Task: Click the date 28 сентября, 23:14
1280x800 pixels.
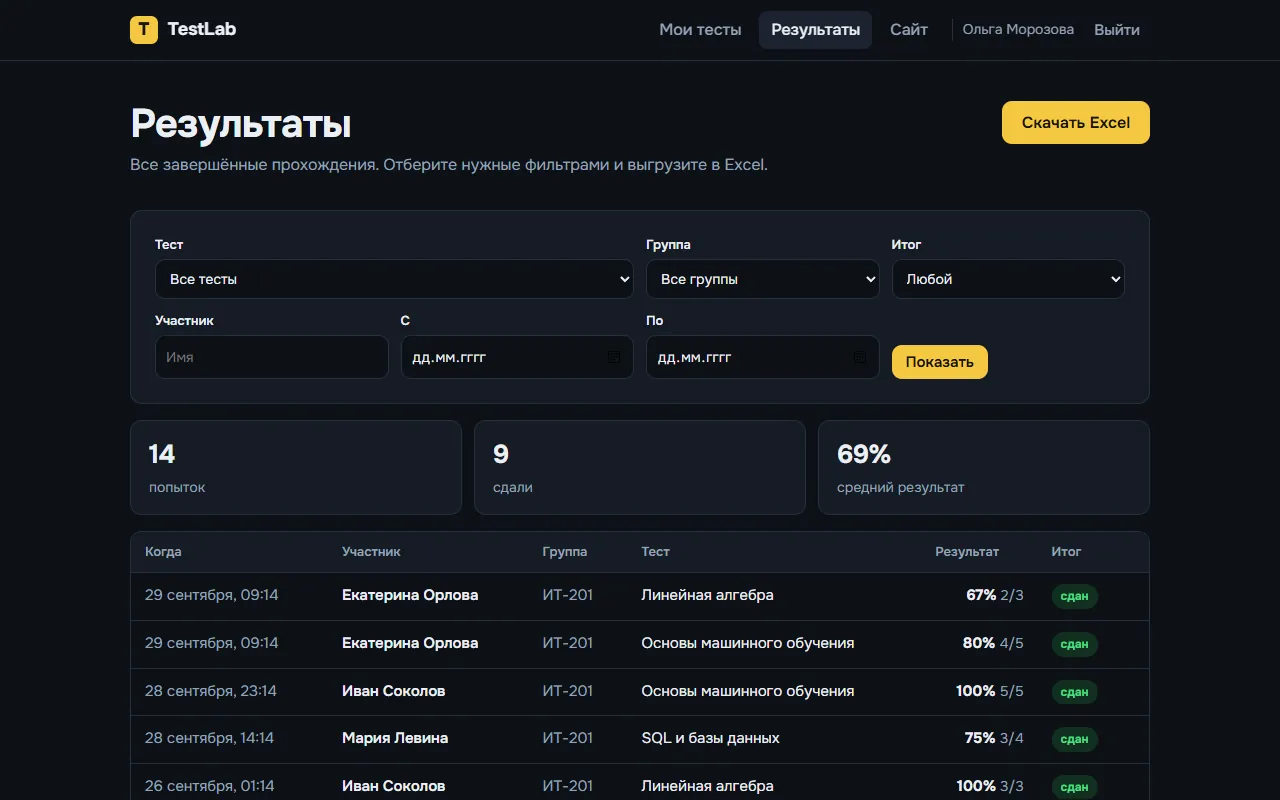Action: tap(211, 691)
